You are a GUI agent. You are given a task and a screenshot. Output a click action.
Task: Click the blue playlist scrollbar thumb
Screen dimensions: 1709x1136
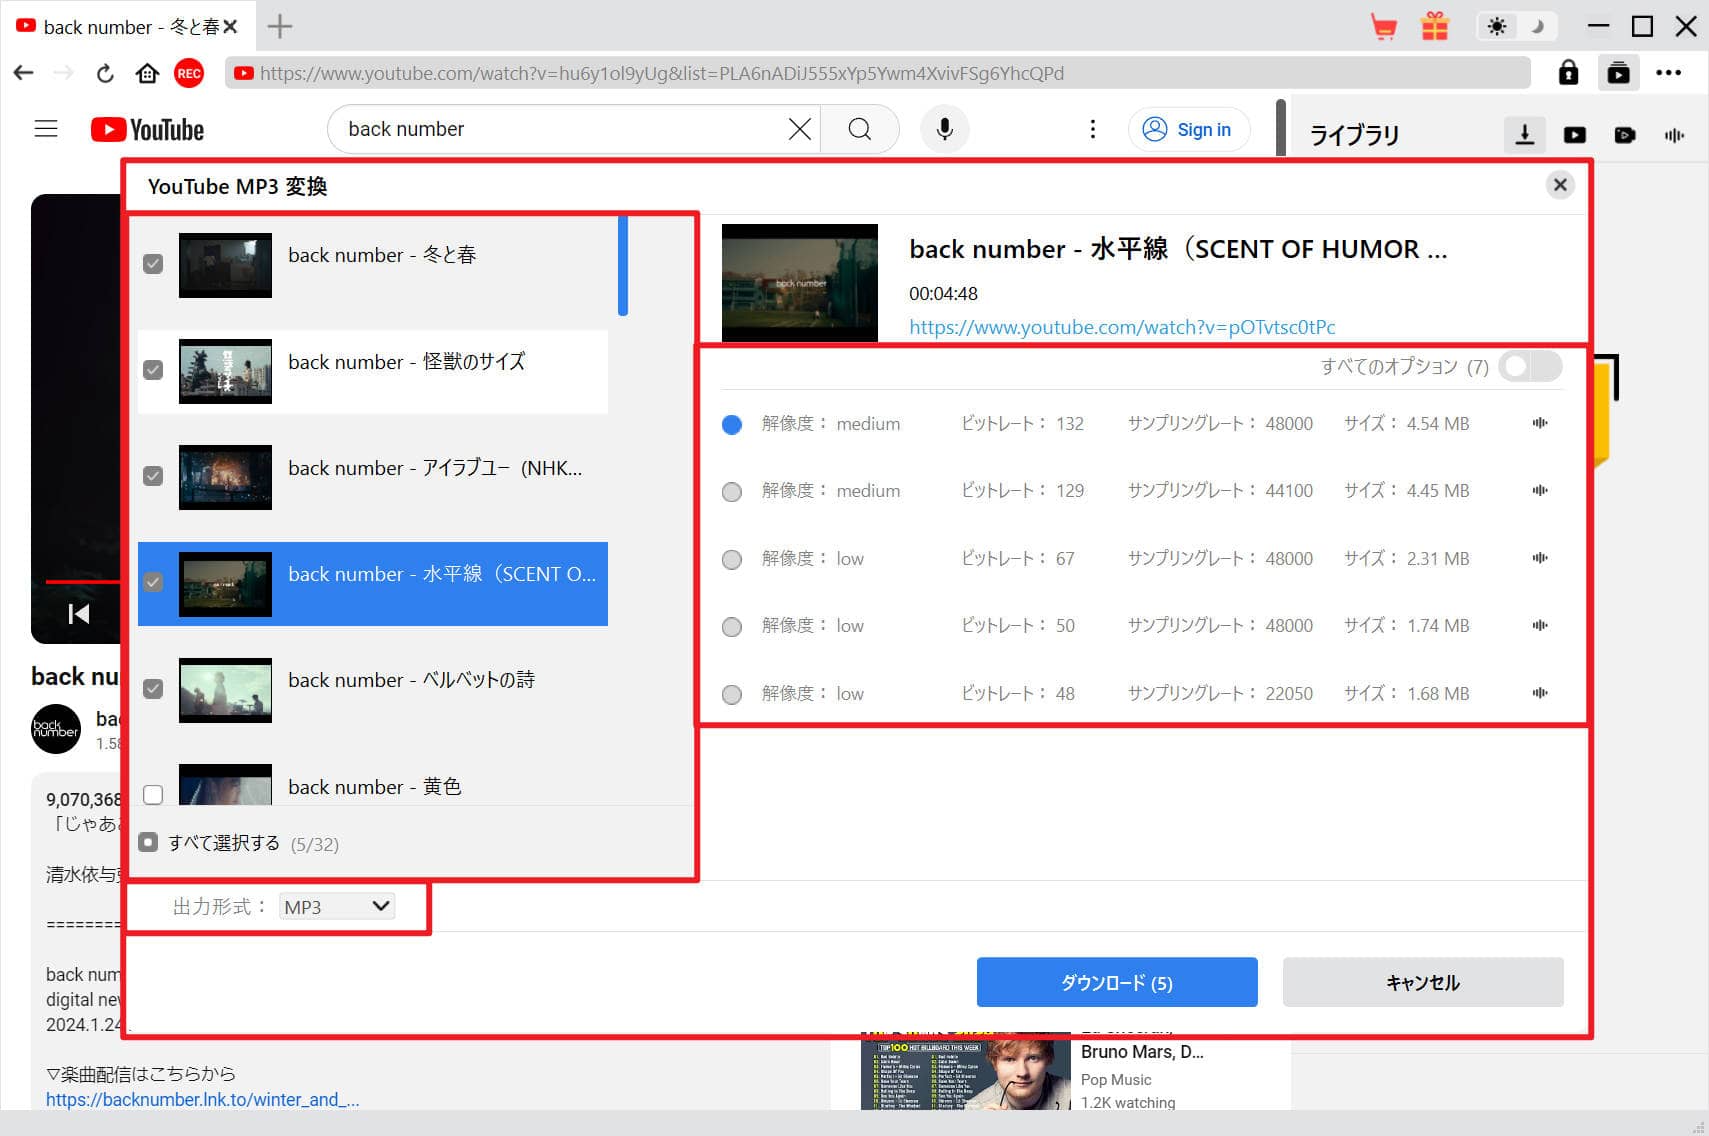coord(623,266)
